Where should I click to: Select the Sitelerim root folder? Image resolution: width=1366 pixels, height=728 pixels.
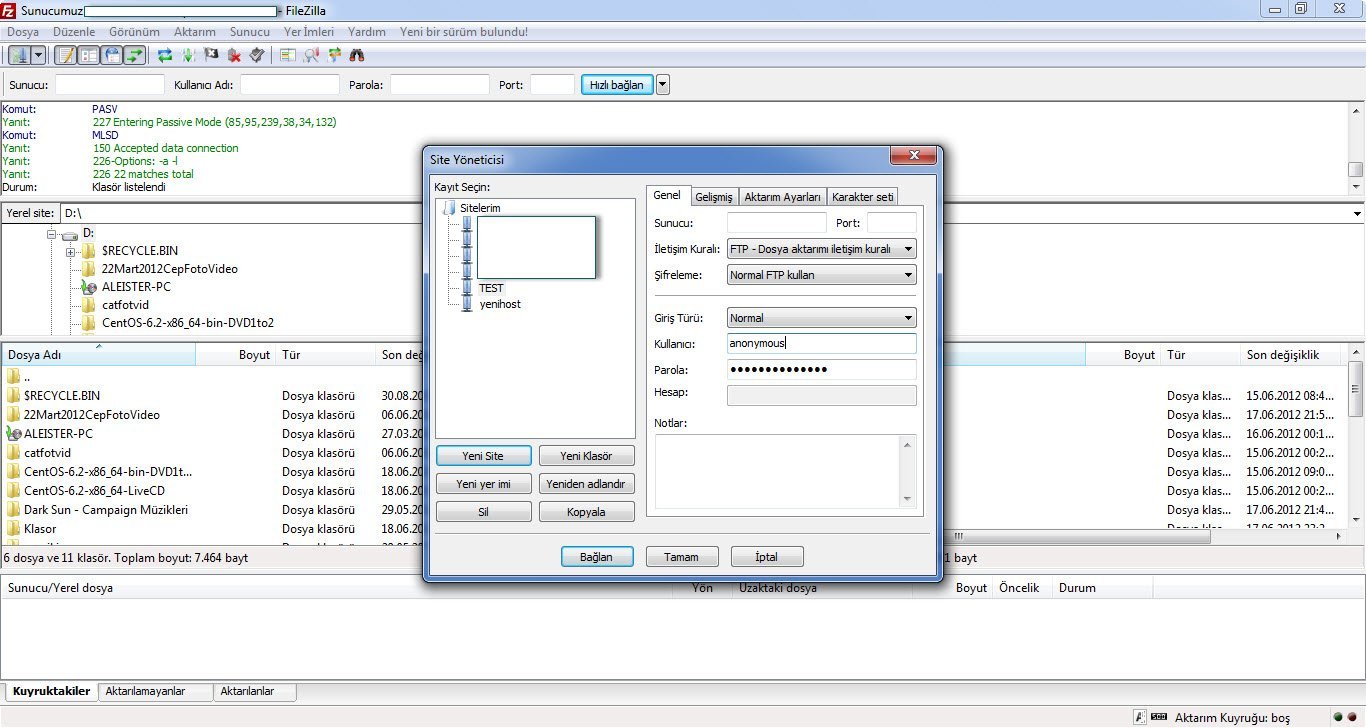click(480, 208)
